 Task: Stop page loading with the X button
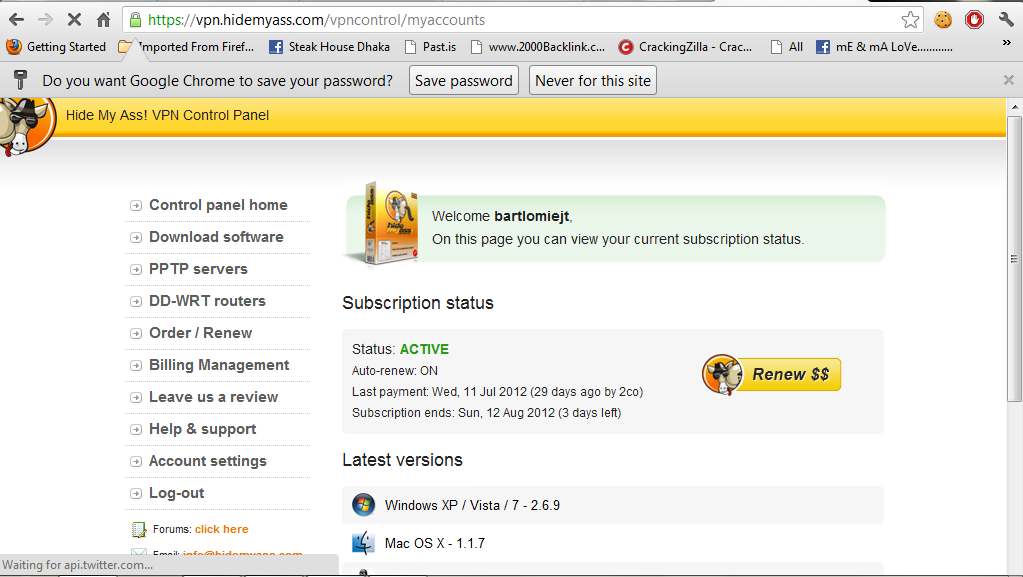tap(74, 20)
